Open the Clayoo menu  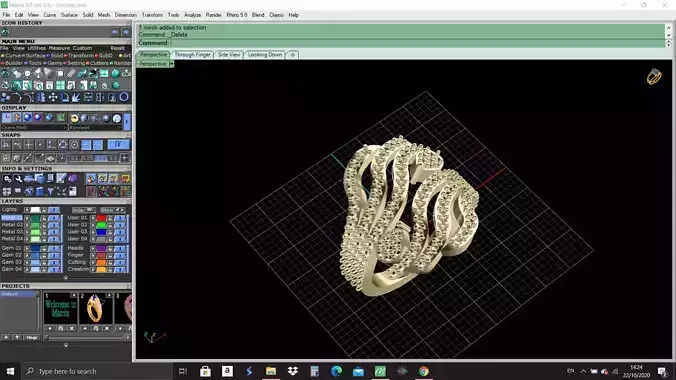point(276,15)
